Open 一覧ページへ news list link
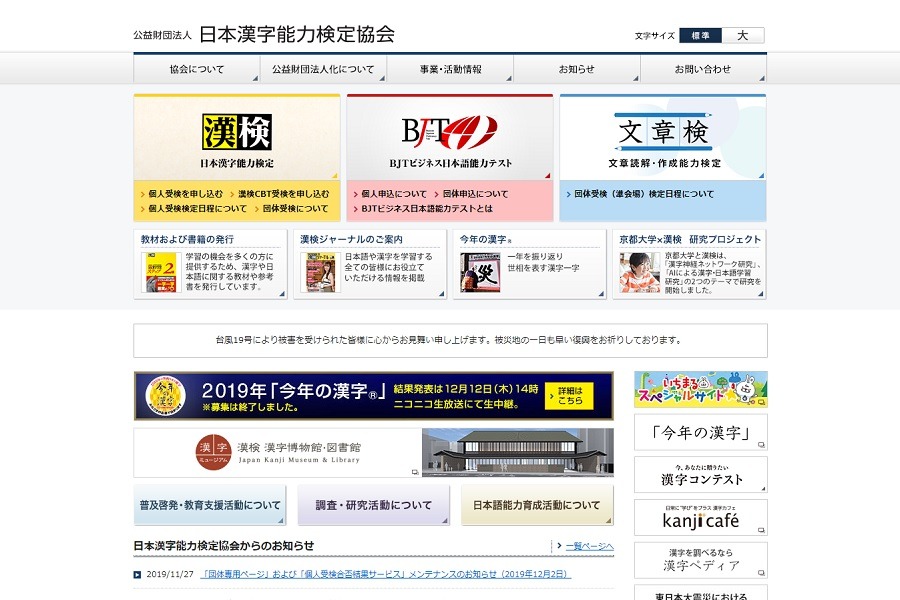This screenshot has width=900, height=600. (589, 546)
